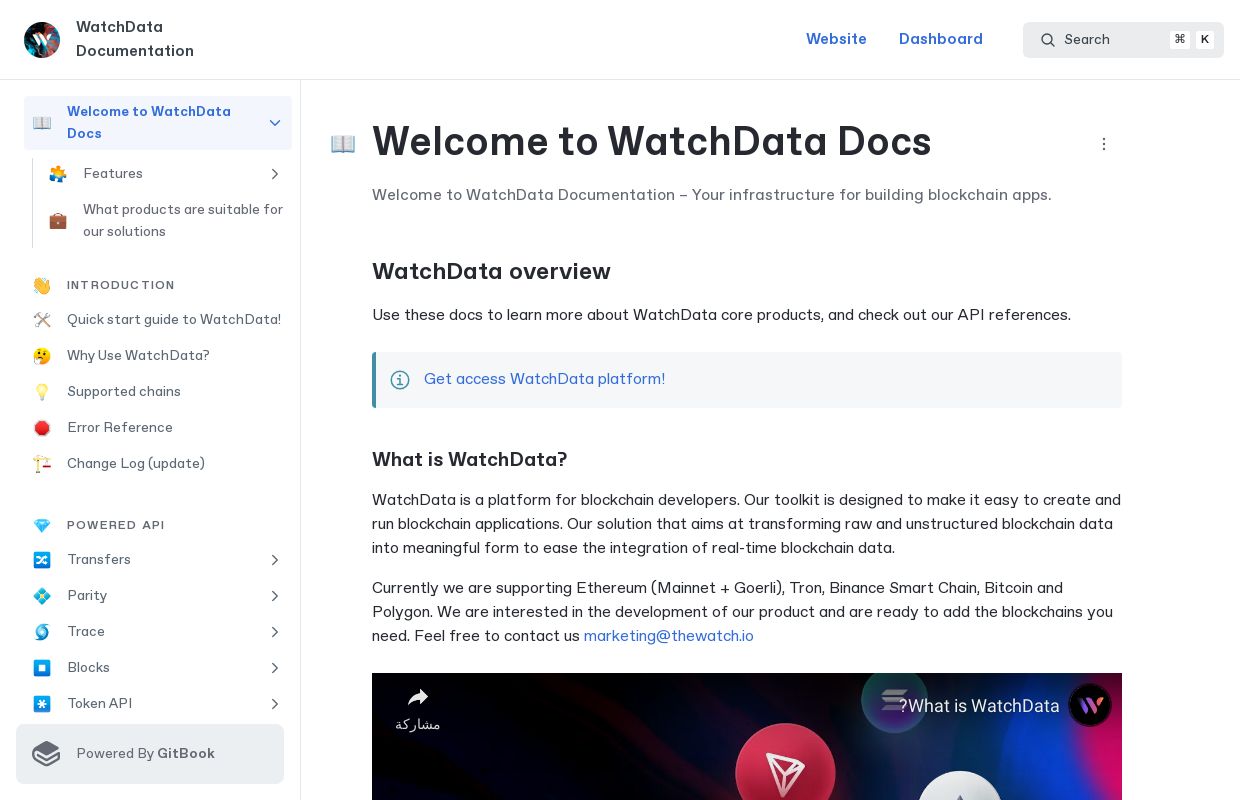
Task: Click the cyclone icon for Trace
Action: (42, 632)
